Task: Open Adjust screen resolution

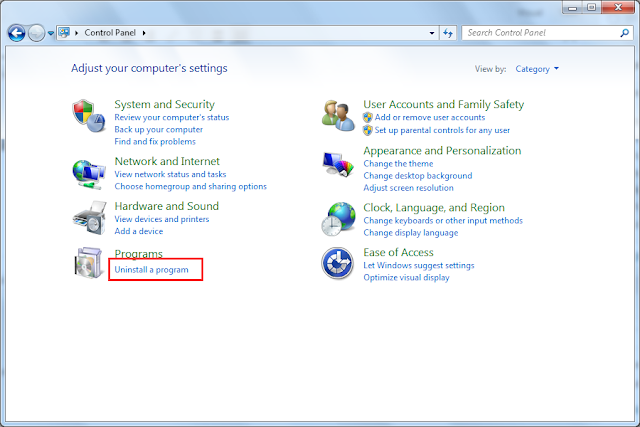Action: (409, 188)
